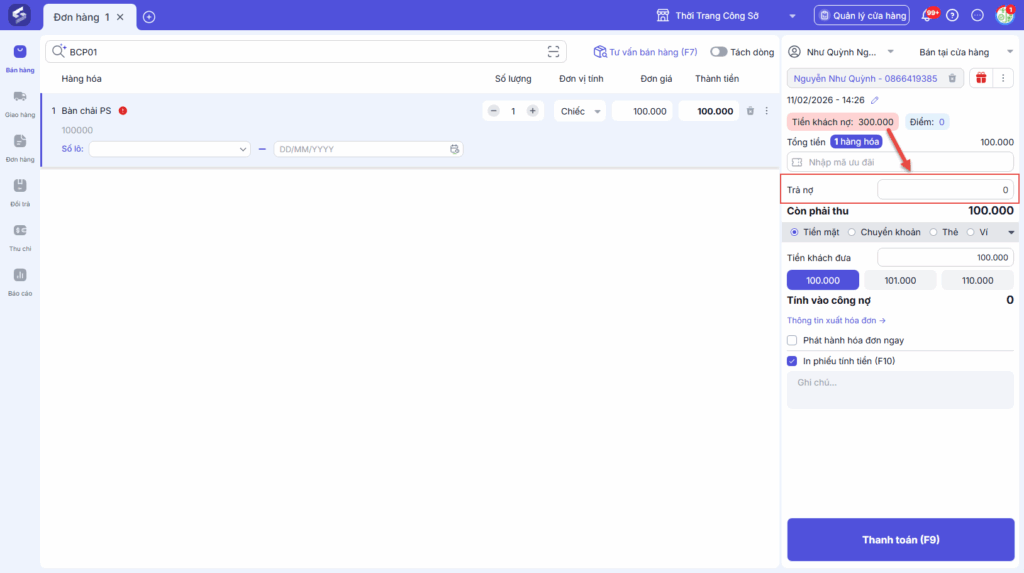Choose the 110.000 quick amount button
The width and height of the screenshot is (1024, 573).
(977, 280)
